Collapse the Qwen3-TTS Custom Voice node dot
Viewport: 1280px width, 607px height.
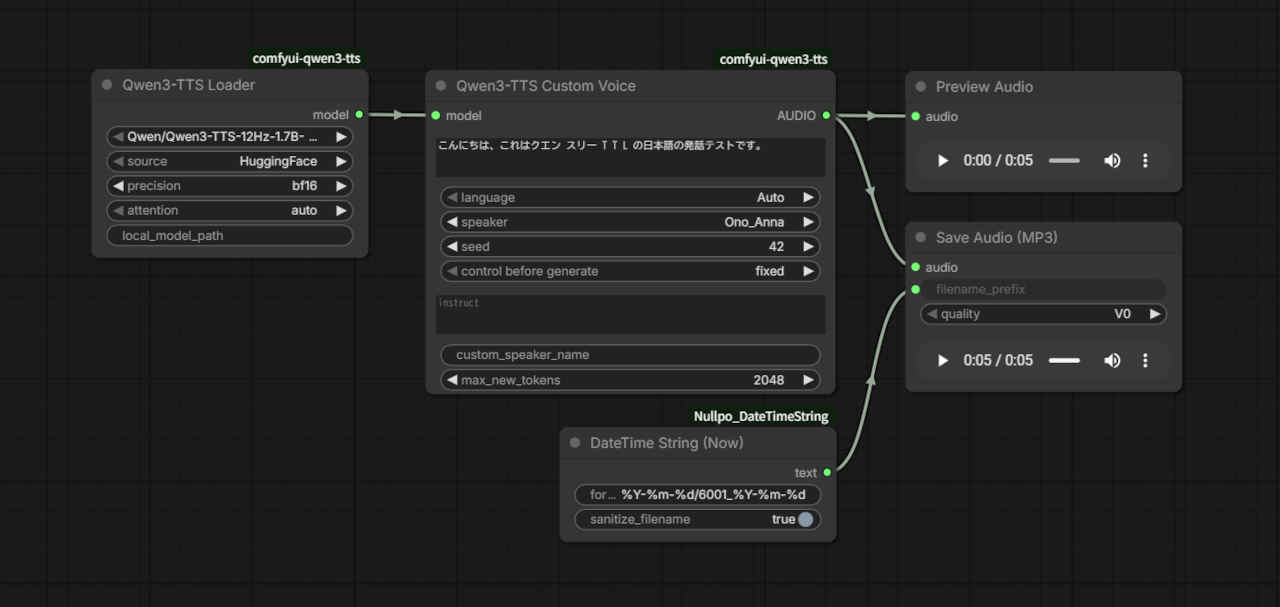(x=441, y=86)
